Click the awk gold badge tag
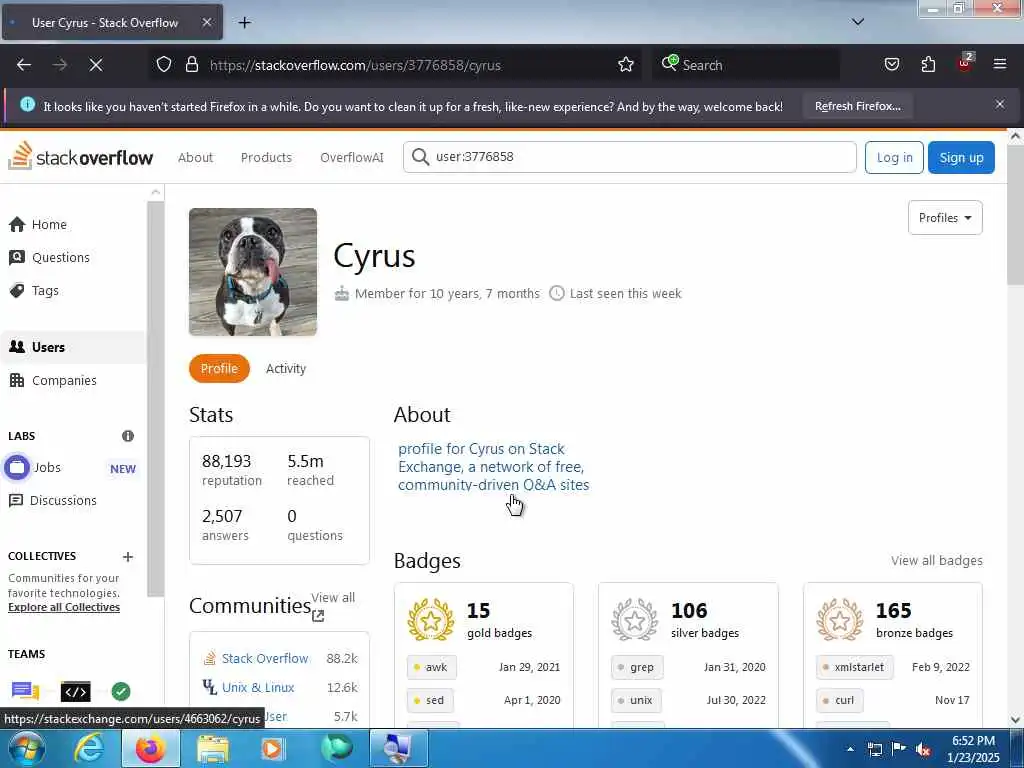This screenshot has width=1024, height=768. point(432,667)
